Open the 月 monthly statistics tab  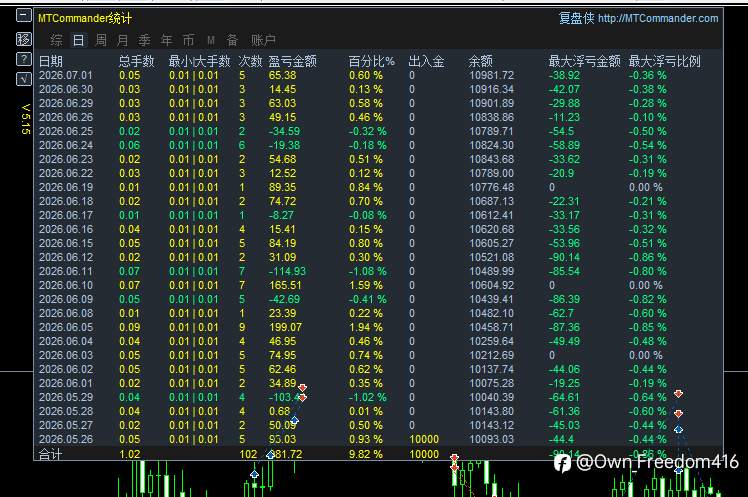click(x=123, y=40)
